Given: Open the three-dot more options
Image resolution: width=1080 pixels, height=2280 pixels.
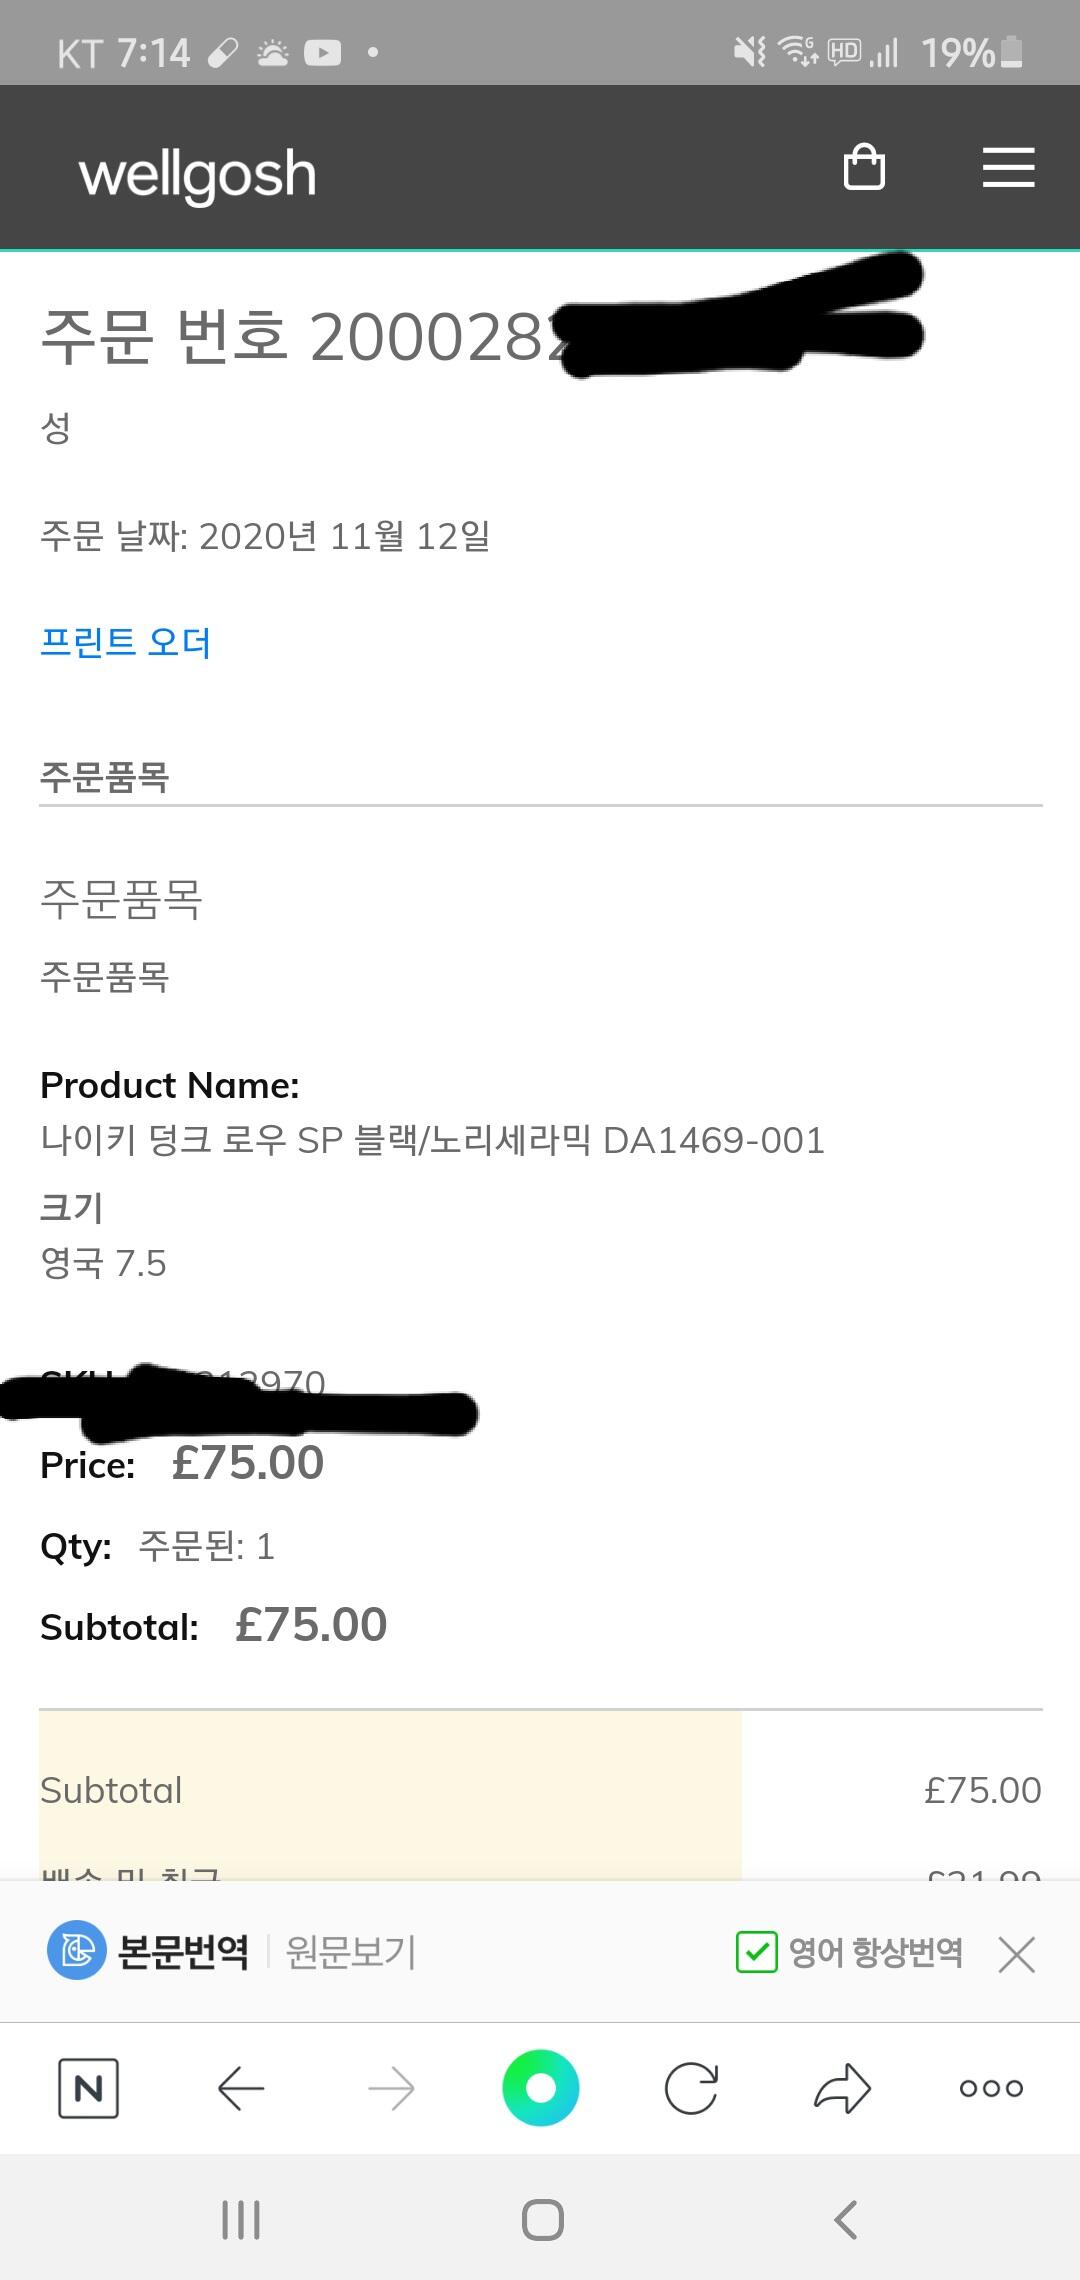Looking at the screenshot, I should (x=991, y=2088).
